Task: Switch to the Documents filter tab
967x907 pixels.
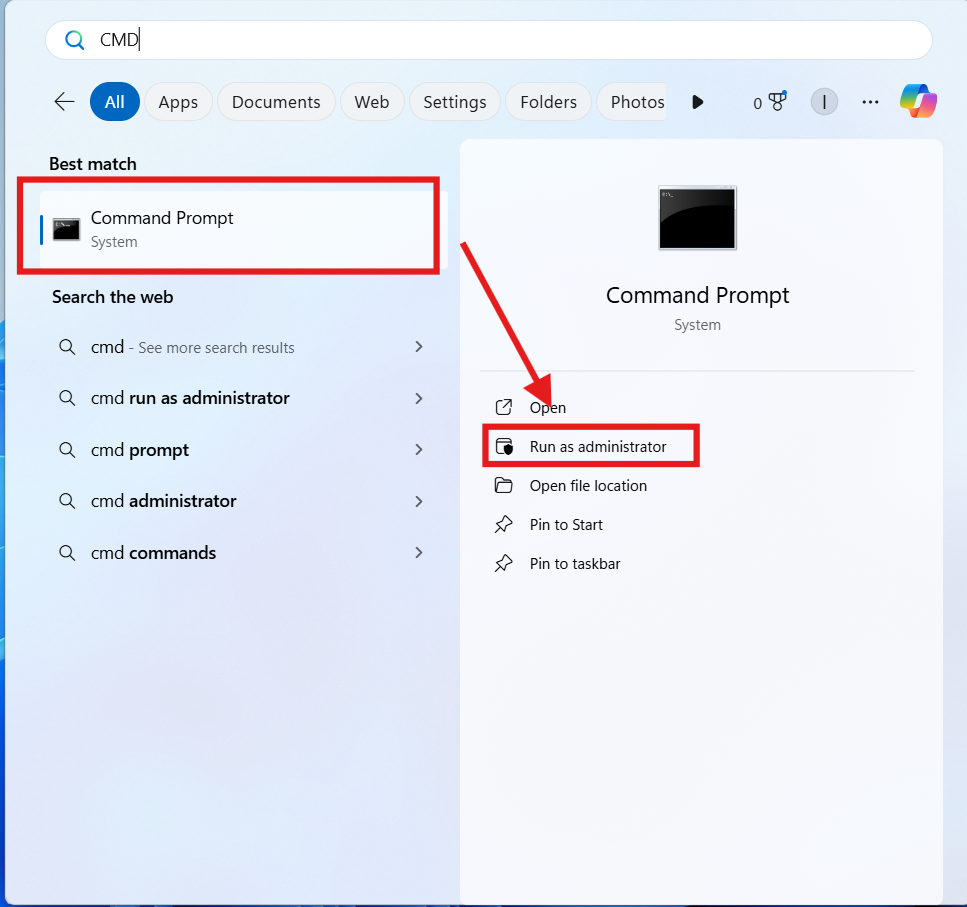Action: 276,101
